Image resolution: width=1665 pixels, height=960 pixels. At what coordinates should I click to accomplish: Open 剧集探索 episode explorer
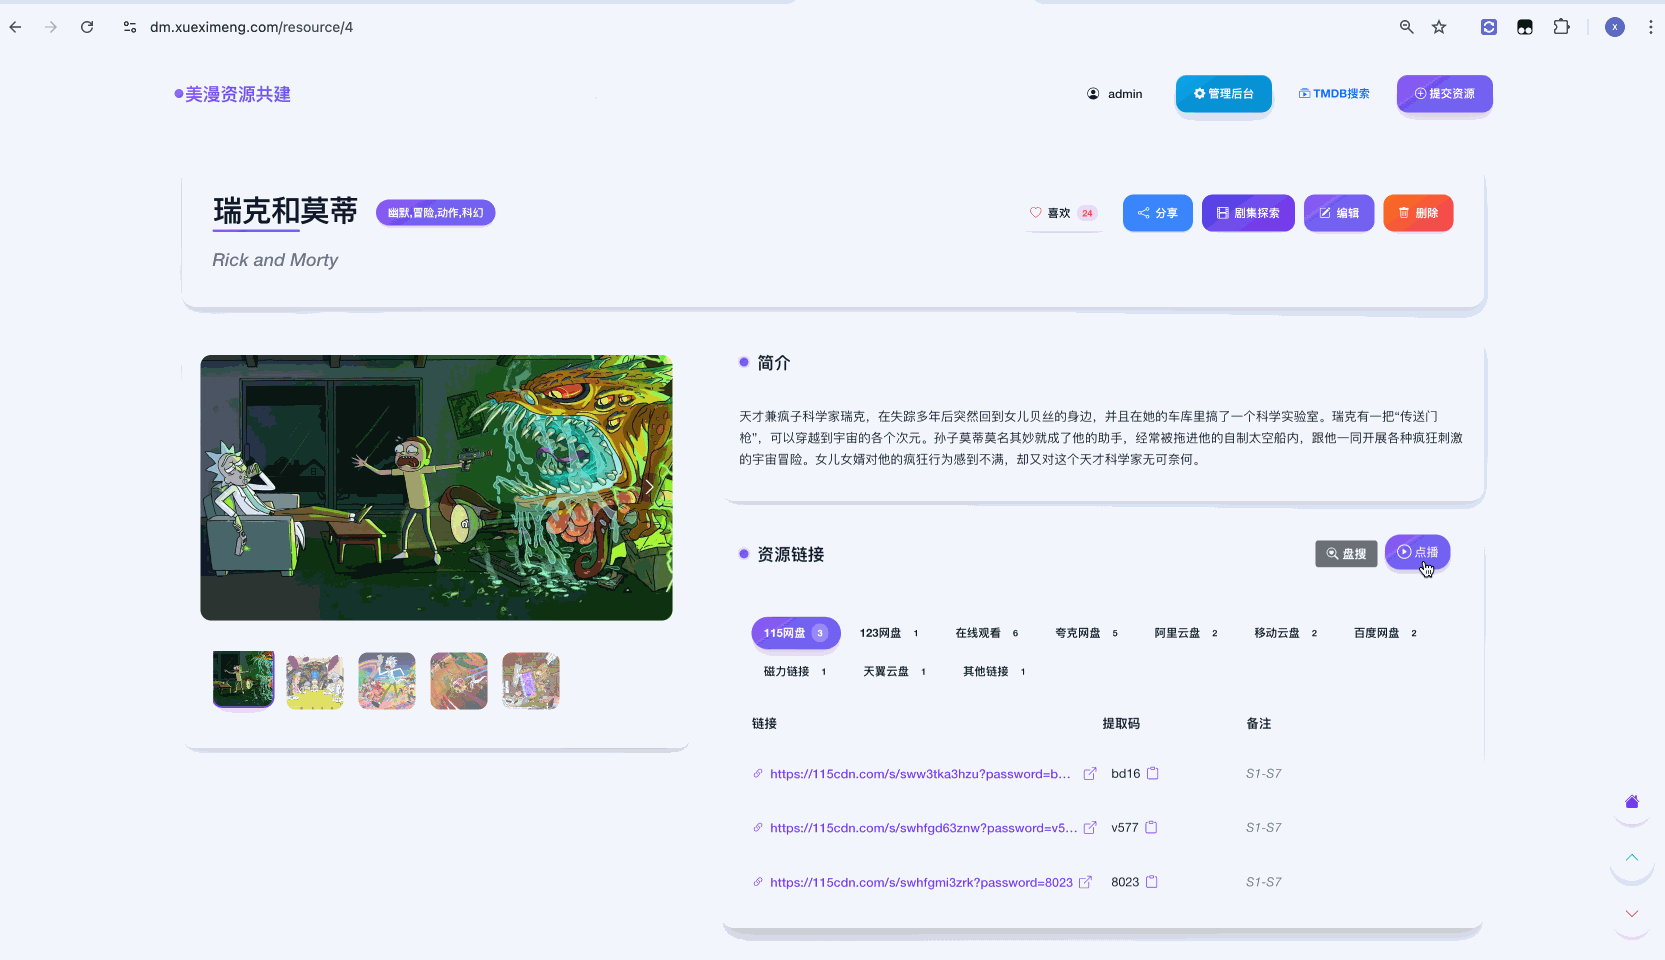point(1248,213)
